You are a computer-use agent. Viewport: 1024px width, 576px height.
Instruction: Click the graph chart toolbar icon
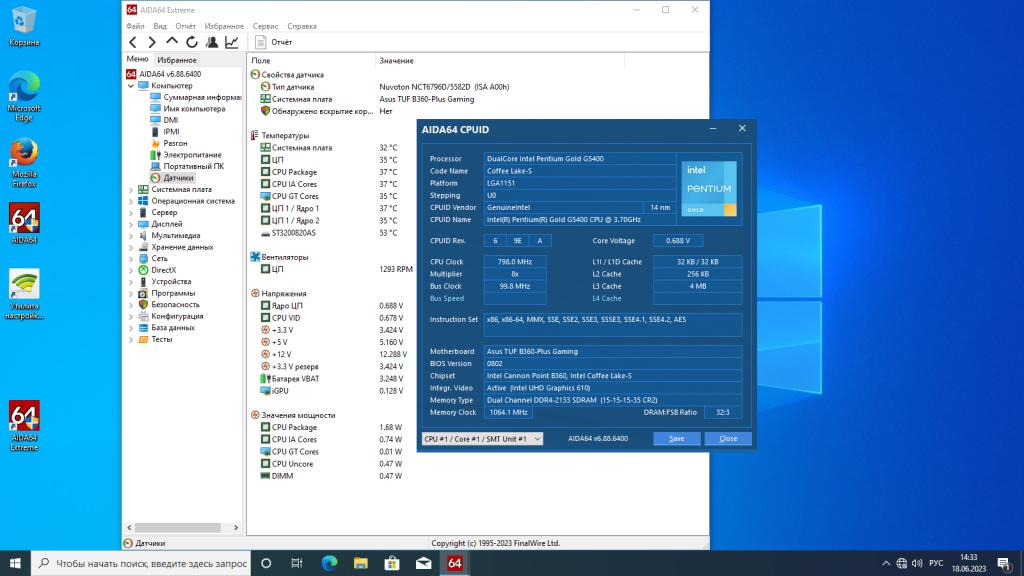(x=232, y=42)
